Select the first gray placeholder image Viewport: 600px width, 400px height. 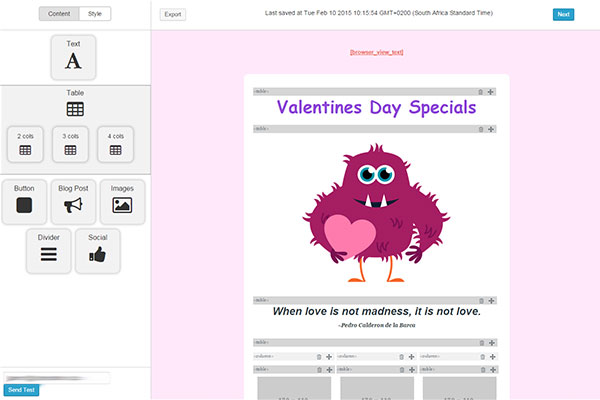coord(294,388)
